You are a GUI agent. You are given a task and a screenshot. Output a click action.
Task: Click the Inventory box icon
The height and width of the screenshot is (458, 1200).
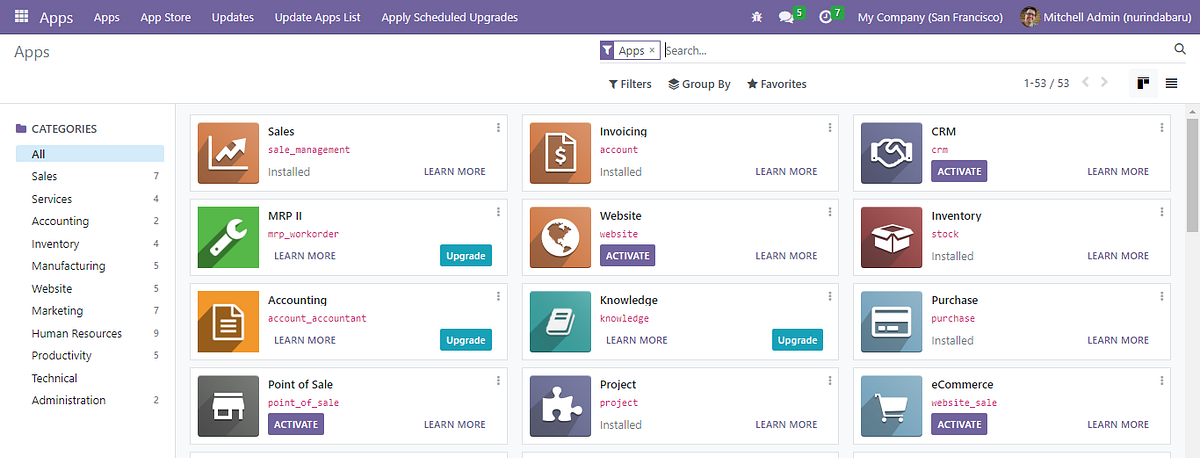coord(891,237)
